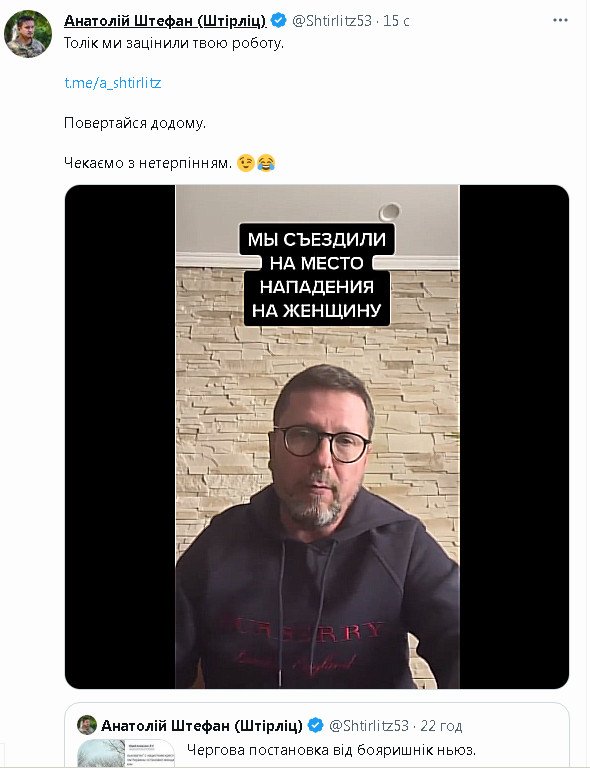Open the '22 год' quoted tweet timestamp

pyautogui.click(x=441, y=726)
